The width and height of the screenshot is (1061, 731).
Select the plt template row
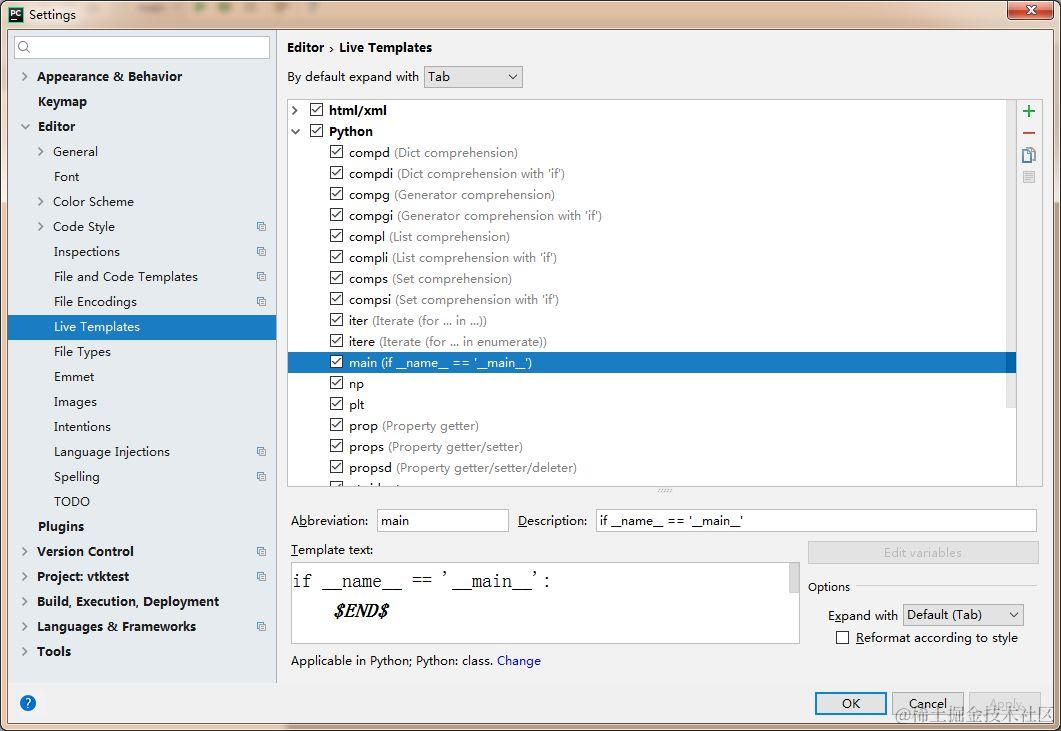pos(652,404)
